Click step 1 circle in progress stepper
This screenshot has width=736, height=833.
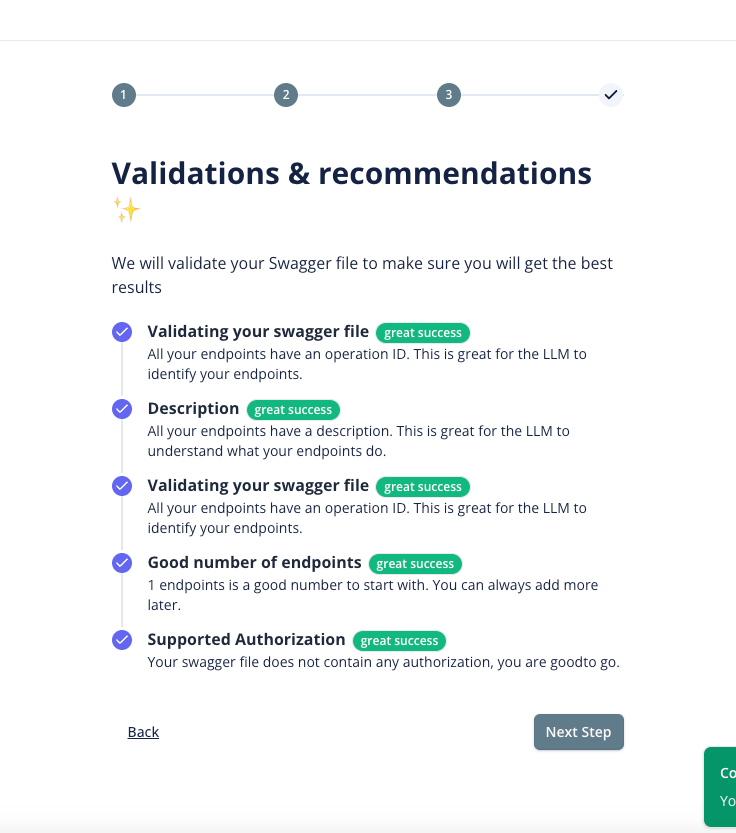(123, 95)
